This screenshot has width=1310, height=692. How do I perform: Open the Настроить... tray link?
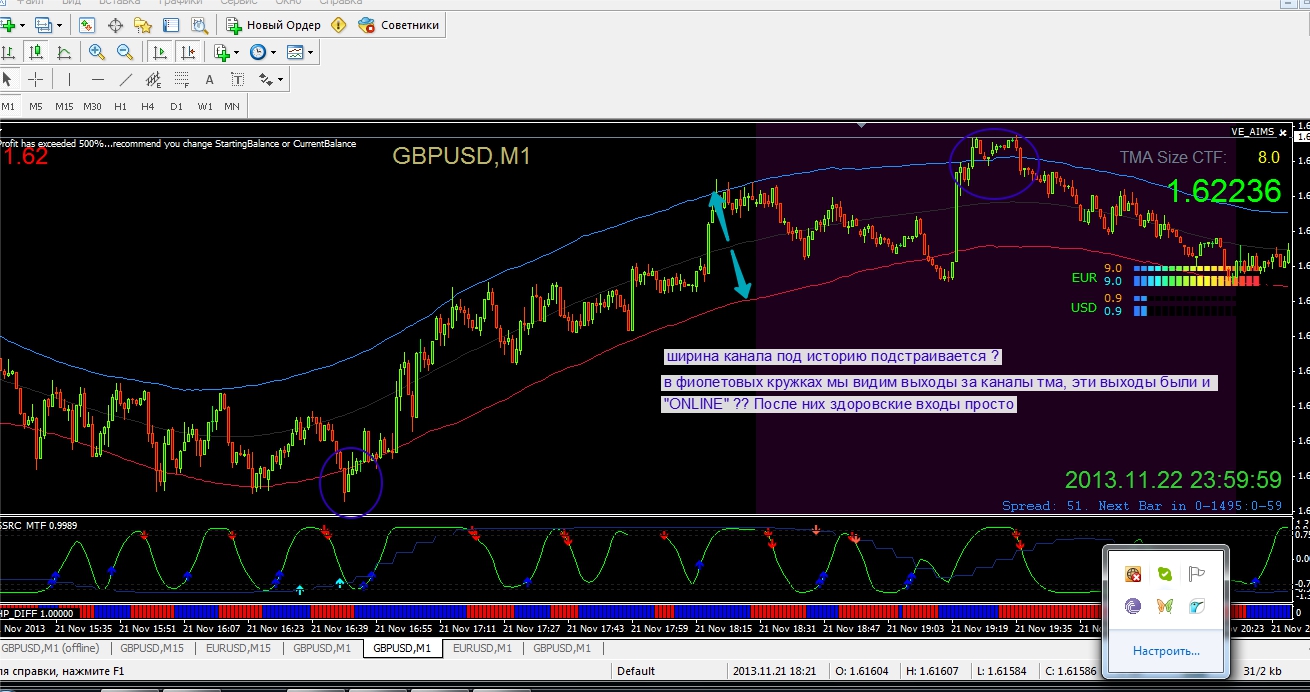click(x=1166, y=651)
